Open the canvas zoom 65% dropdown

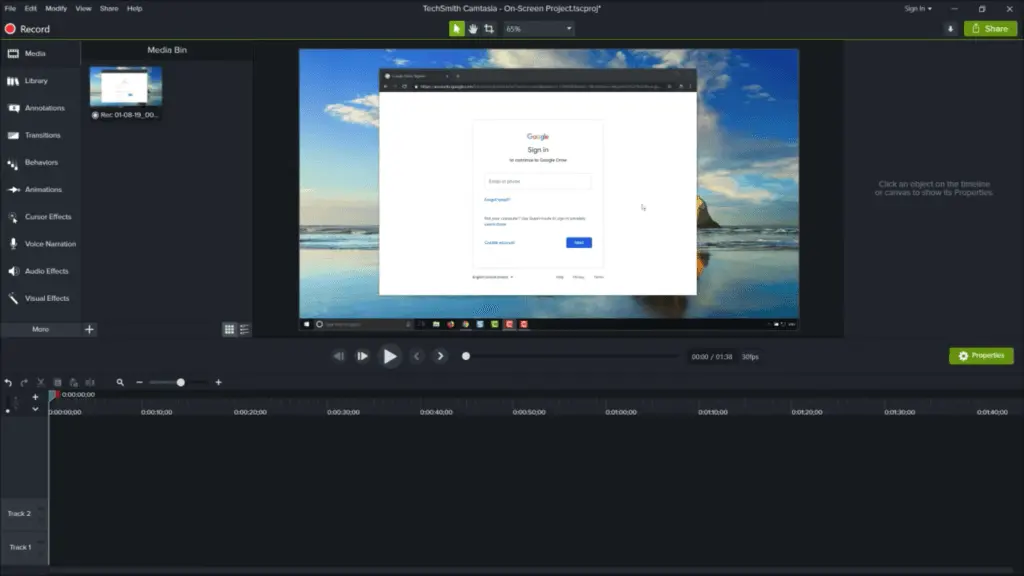[539, 29]
